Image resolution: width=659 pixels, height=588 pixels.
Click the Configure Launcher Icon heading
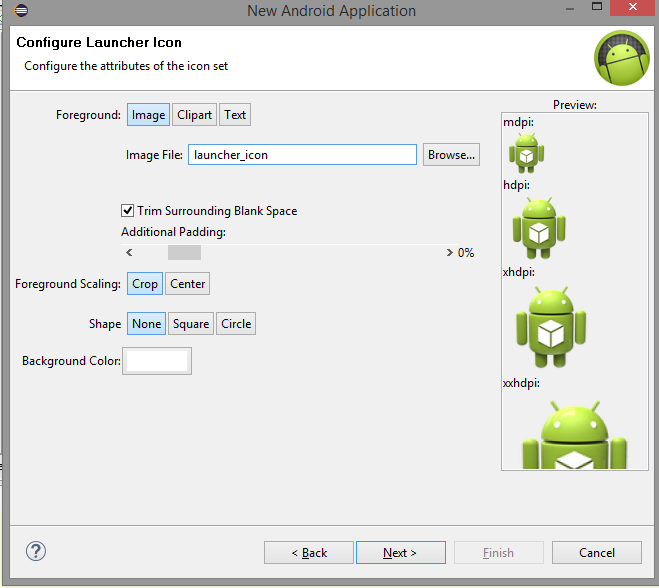pos(99,42)
